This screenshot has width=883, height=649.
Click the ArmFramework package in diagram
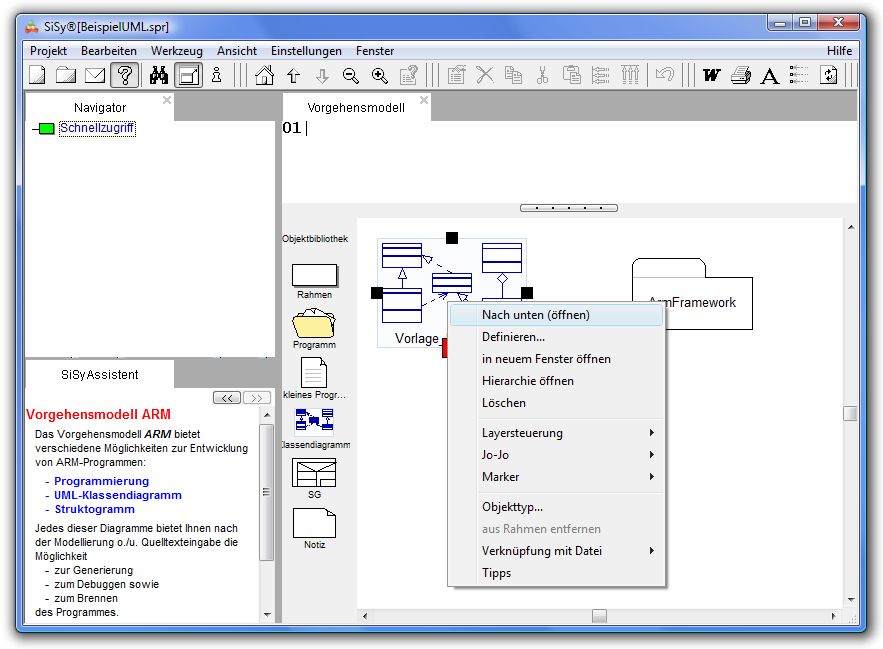pos(692,294)
